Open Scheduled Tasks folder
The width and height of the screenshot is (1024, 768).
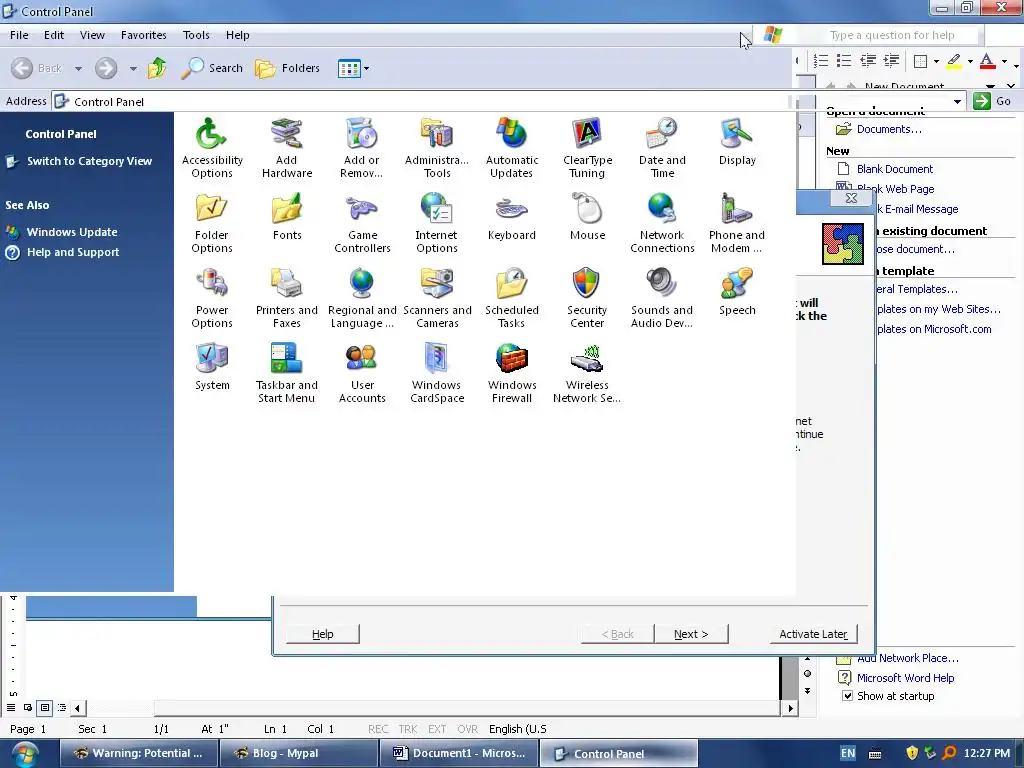(x=511, y=298)
